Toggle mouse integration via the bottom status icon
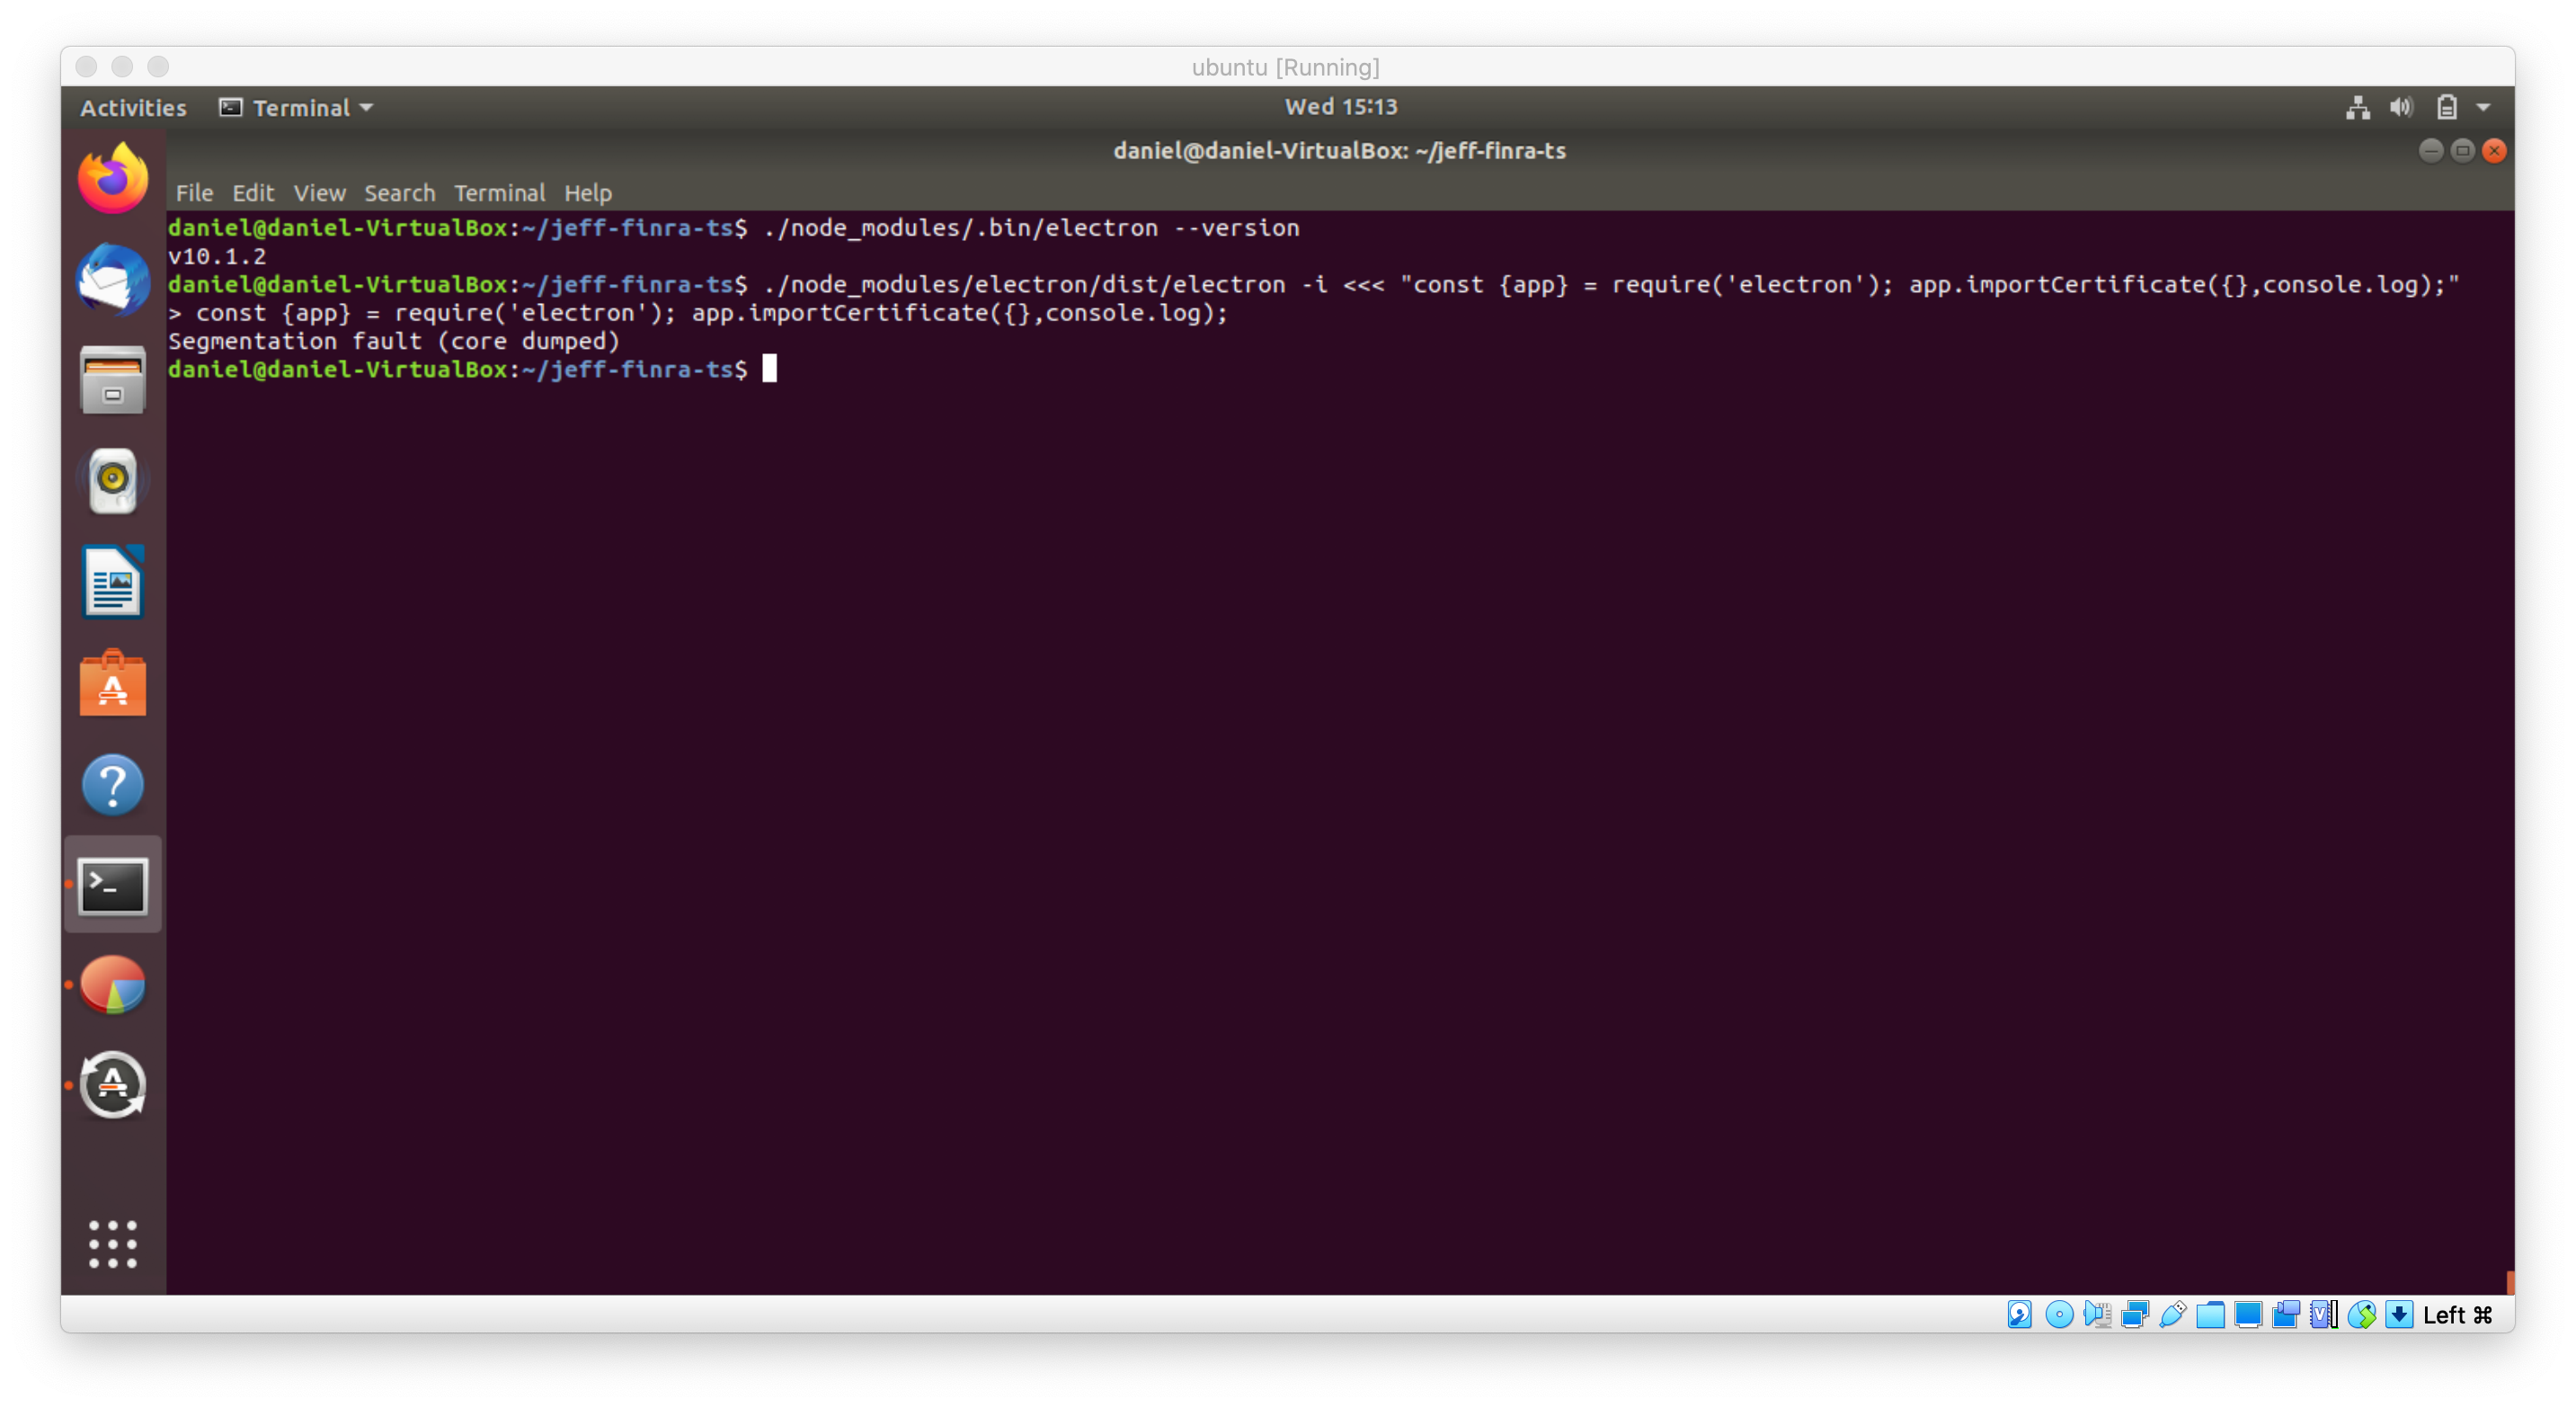This screenshot has height=1408, width=2576. click(2363, 1315)
